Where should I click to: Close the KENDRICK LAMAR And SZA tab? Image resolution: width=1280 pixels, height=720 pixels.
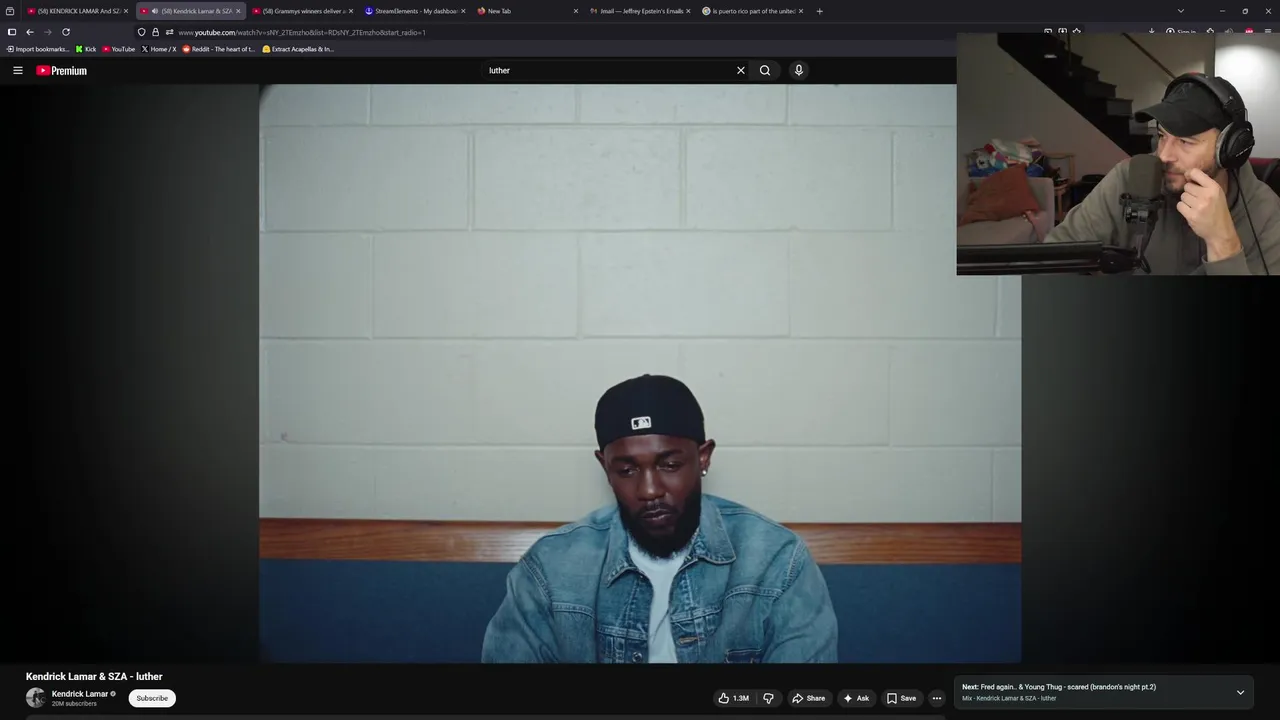126,11
